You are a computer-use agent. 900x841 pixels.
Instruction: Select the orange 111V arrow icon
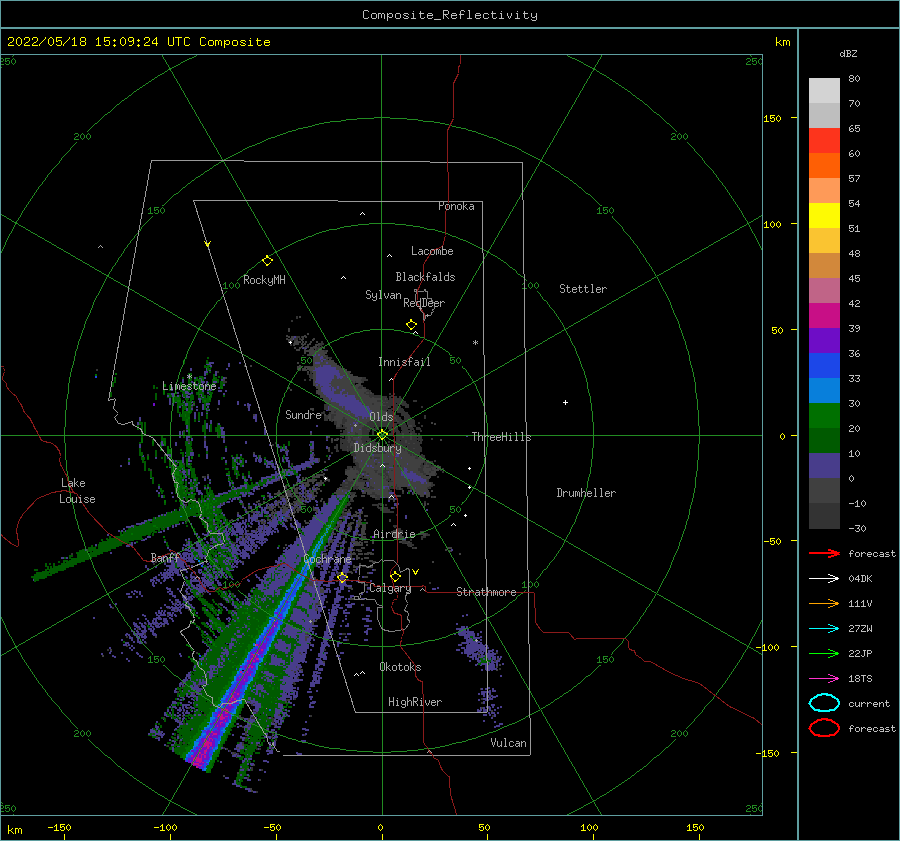(x=824, y=603)
